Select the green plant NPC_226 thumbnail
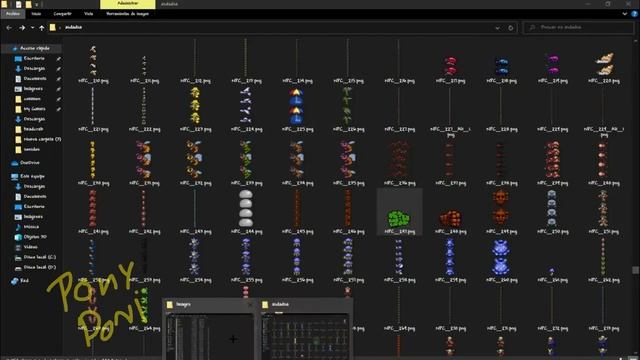Screen dimensions: 640x360 pyautogui.click(x=348, y=106)
